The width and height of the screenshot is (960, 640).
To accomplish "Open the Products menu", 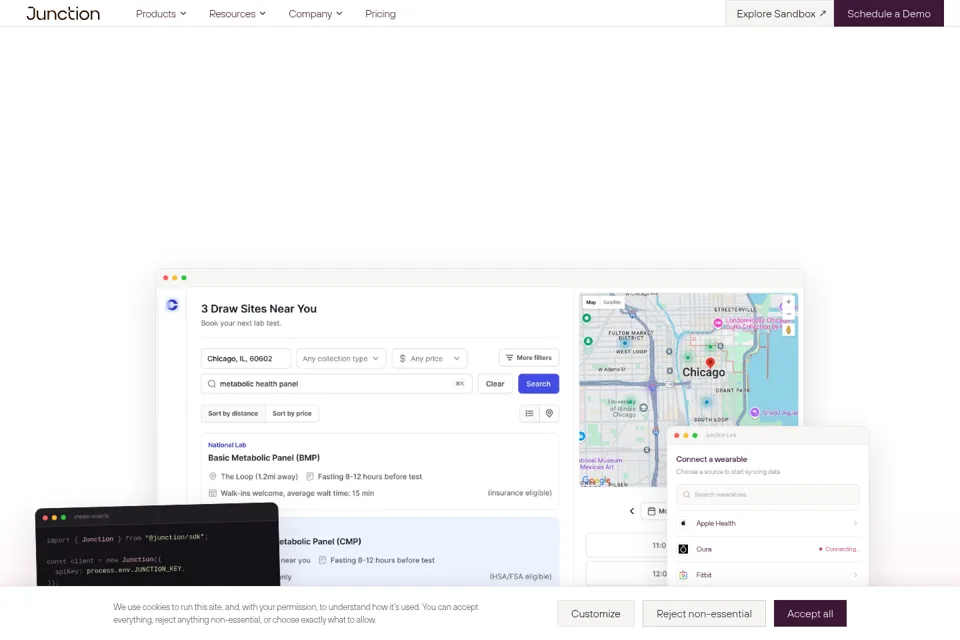I will (161, 13).
